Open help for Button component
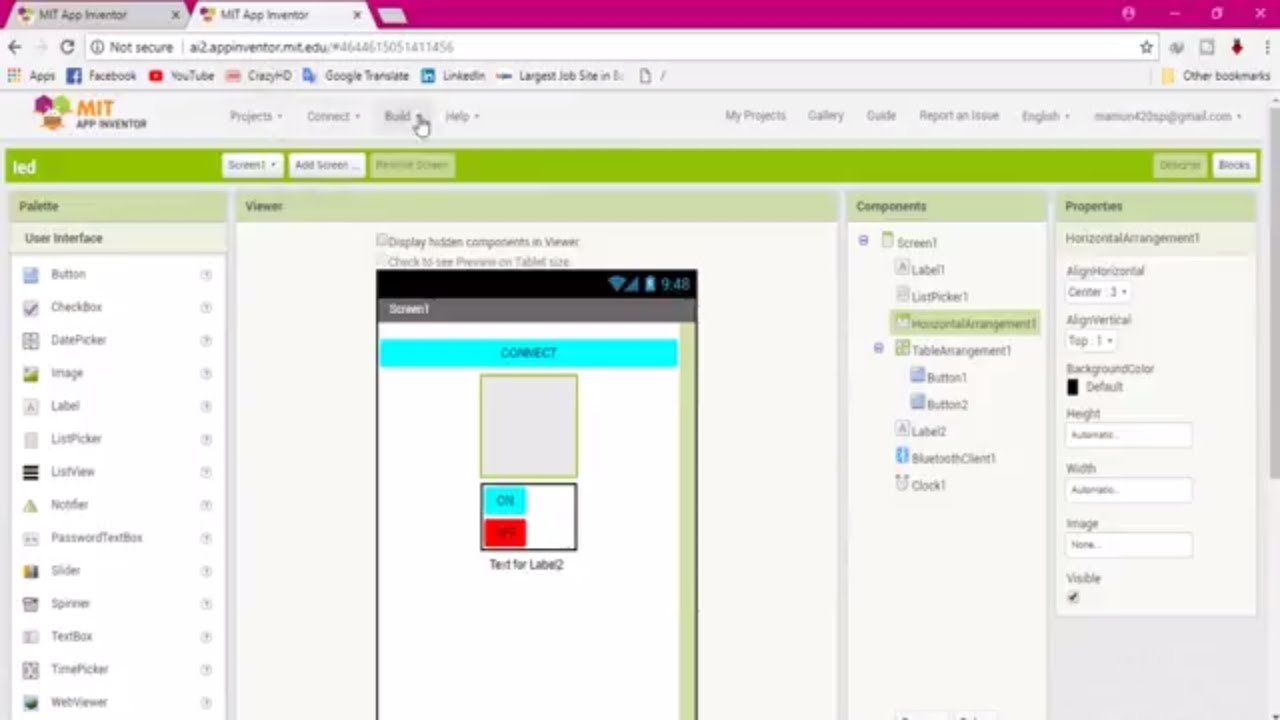This screenshot has width=1280, height=720. [x=206, y=275]
